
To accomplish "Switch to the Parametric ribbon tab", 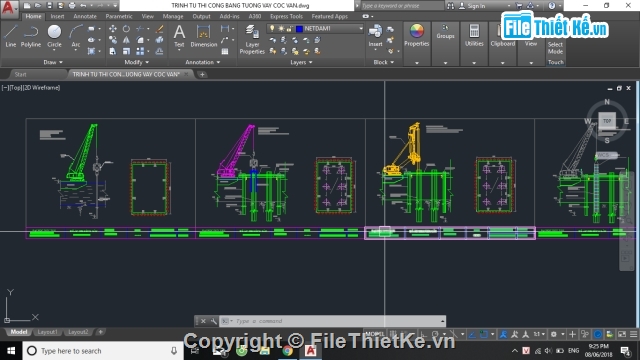I will [119, 16].
